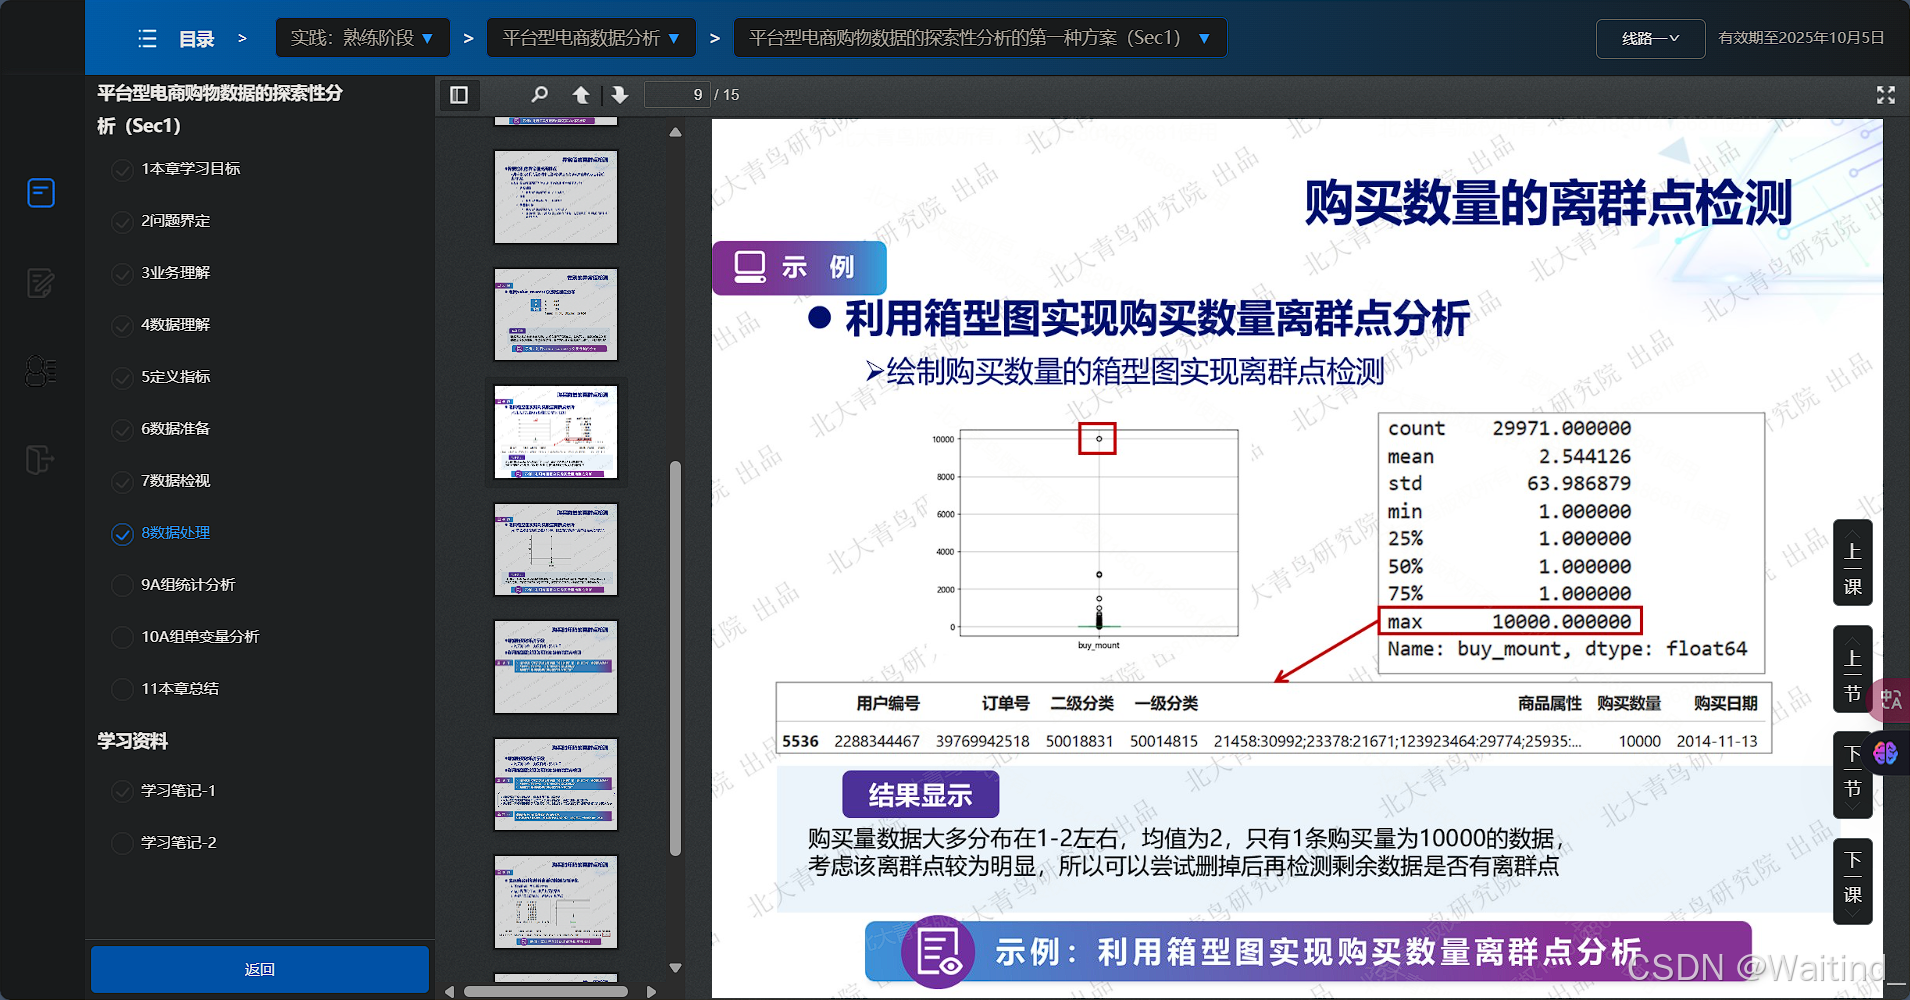Toggle completion circle for 5定义指标
Image resolution: width=1910 pixels, height=1000 pixels.
point(122,378)
